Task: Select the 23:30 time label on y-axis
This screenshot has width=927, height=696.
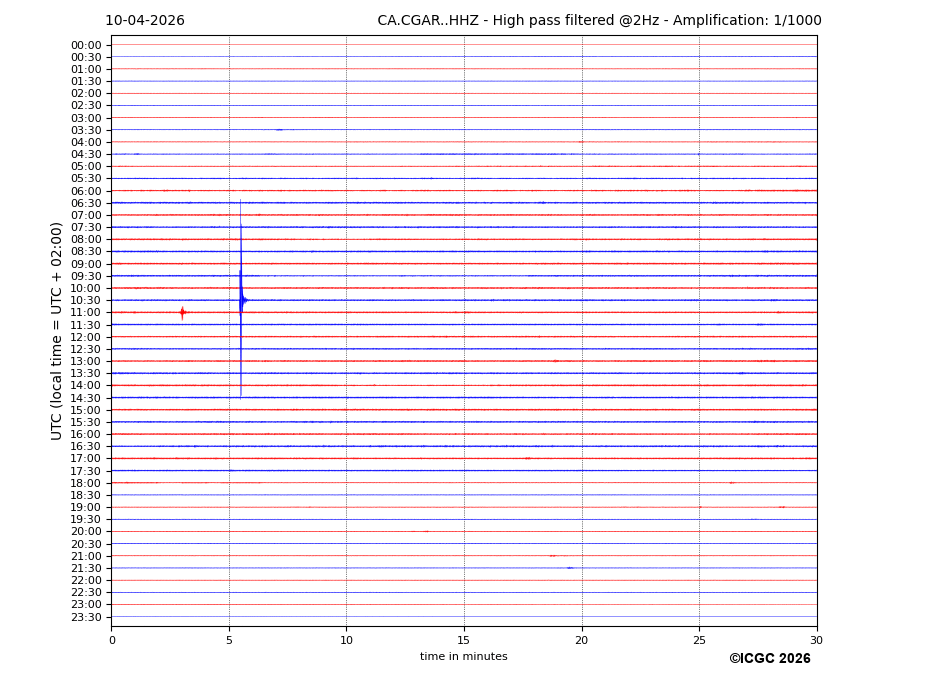Action: coord(85,617)
